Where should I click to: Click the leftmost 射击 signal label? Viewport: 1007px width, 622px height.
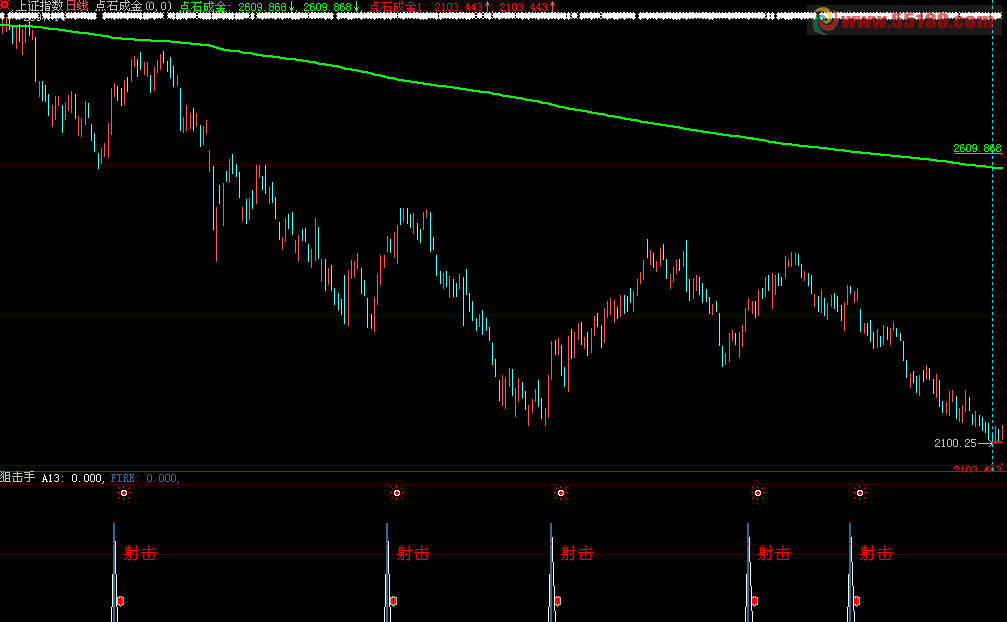point(140,553)
